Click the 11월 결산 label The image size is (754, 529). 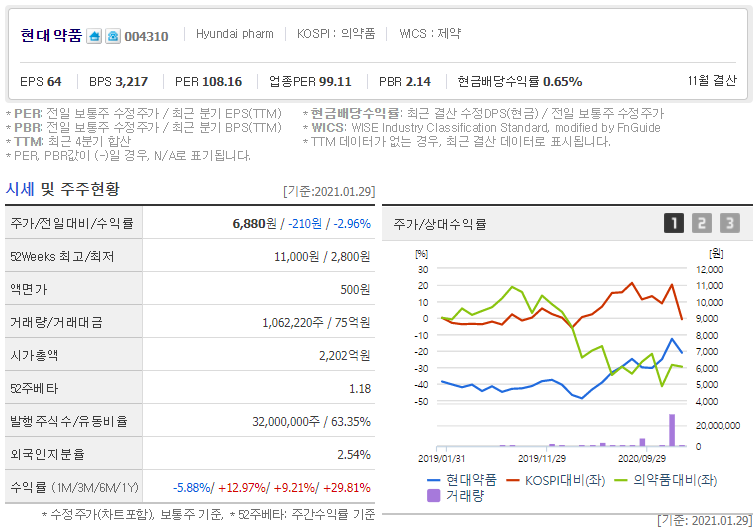pyautogui.click(x=712, y=80)
